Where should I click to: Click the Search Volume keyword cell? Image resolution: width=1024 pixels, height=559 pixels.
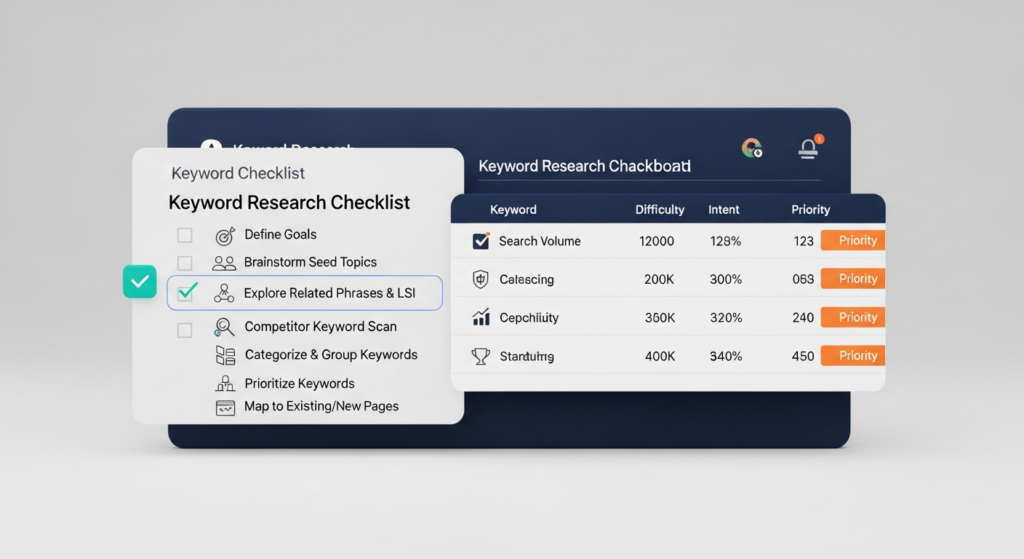(x=539, y=241)
